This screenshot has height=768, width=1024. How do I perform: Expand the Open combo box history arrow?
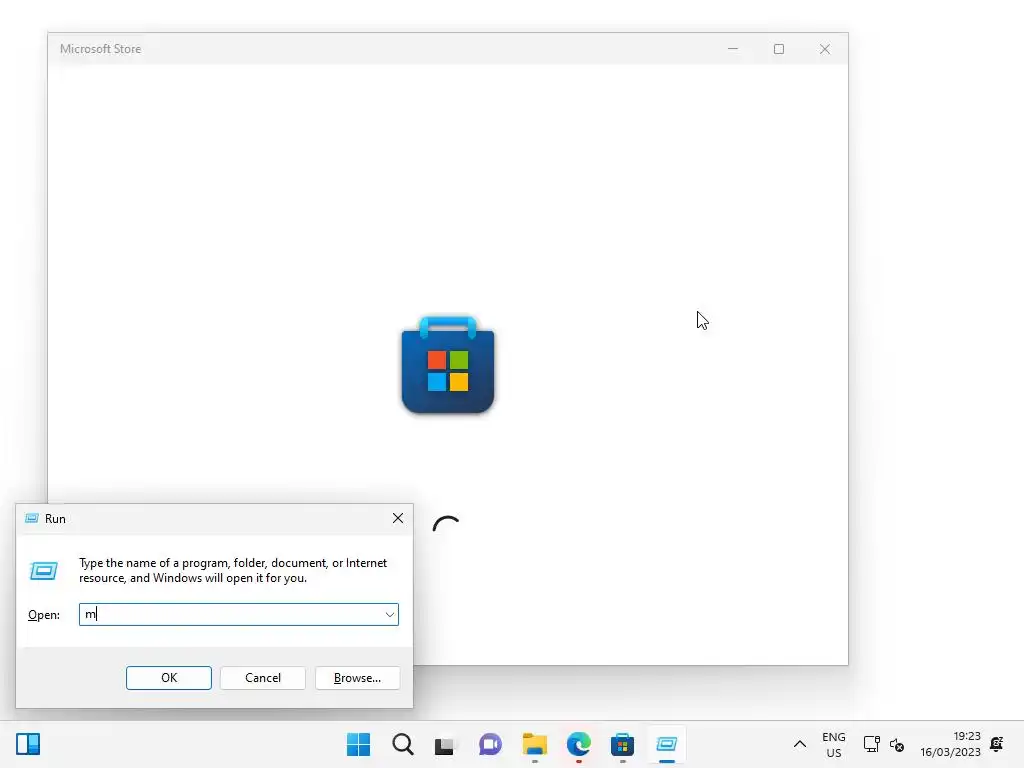click(x=389, y=615)
